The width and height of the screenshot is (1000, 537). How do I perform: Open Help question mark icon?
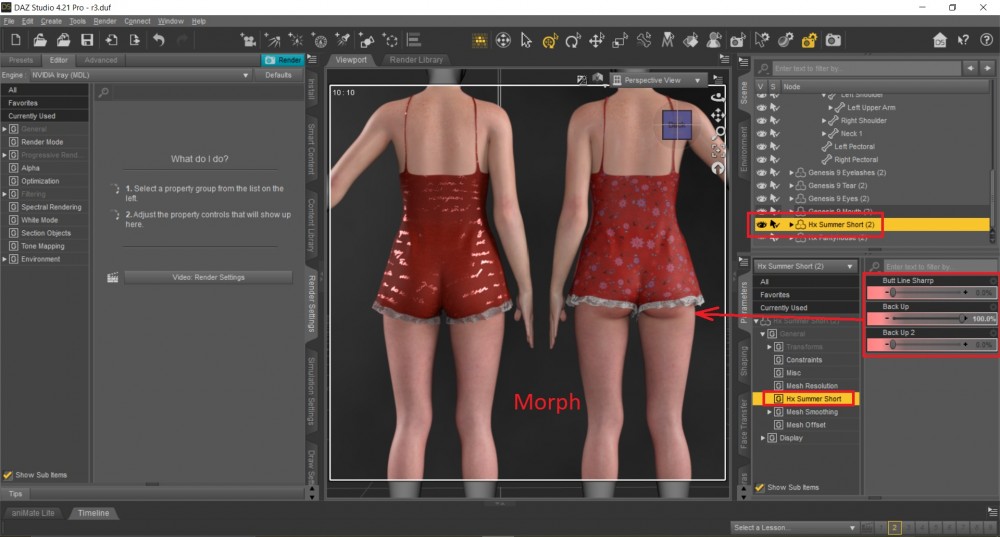click(x=987, y=40)
